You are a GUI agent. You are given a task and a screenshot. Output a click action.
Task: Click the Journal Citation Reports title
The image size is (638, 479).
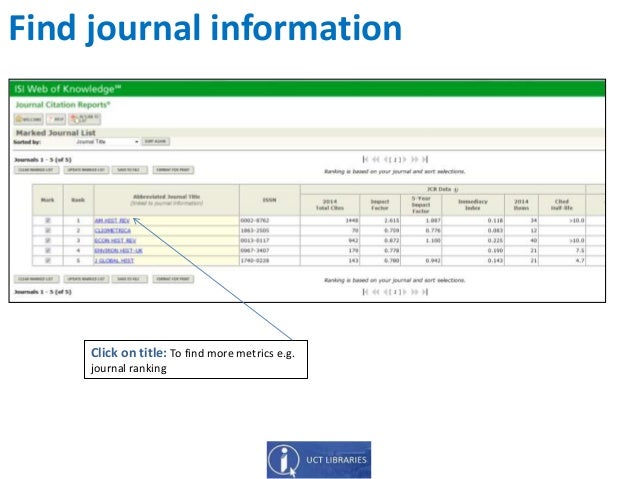tap(63, 105)
